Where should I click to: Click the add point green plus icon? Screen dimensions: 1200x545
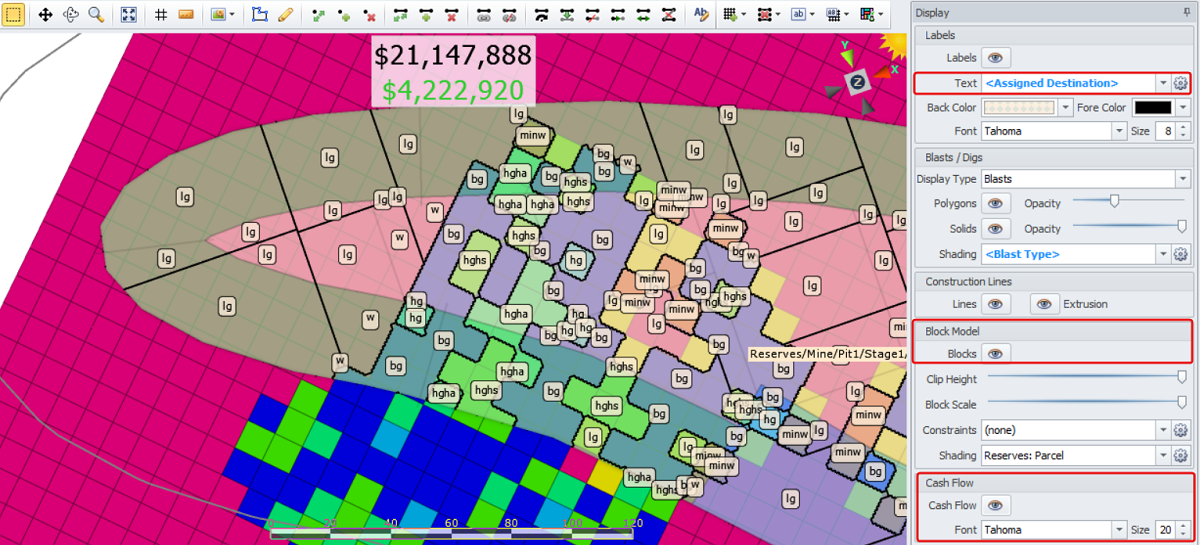point(344,14)
